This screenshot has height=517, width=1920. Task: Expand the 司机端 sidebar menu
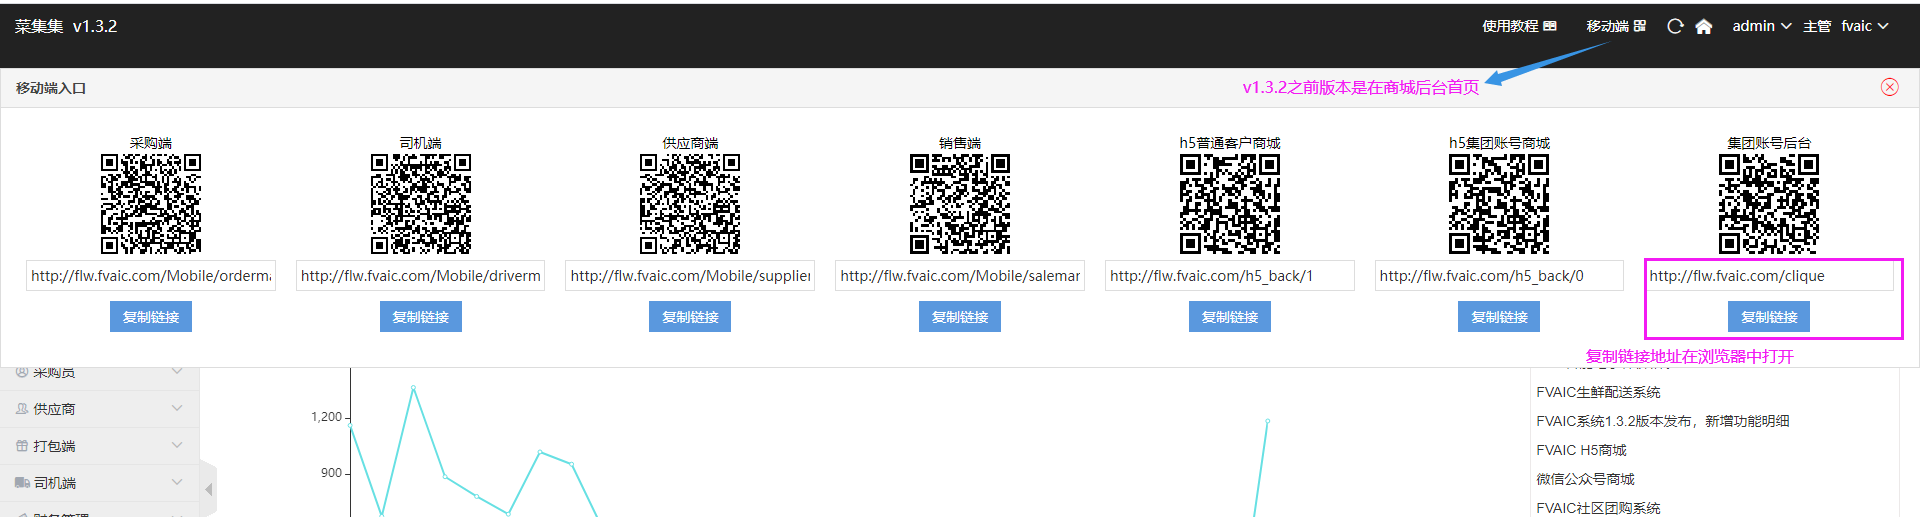[x=100, y=483]
